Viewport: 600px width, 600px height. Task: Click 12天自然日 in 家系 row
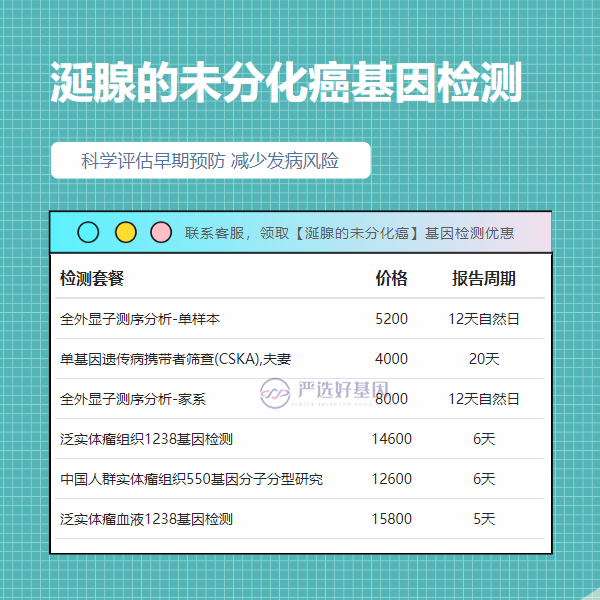484,399
